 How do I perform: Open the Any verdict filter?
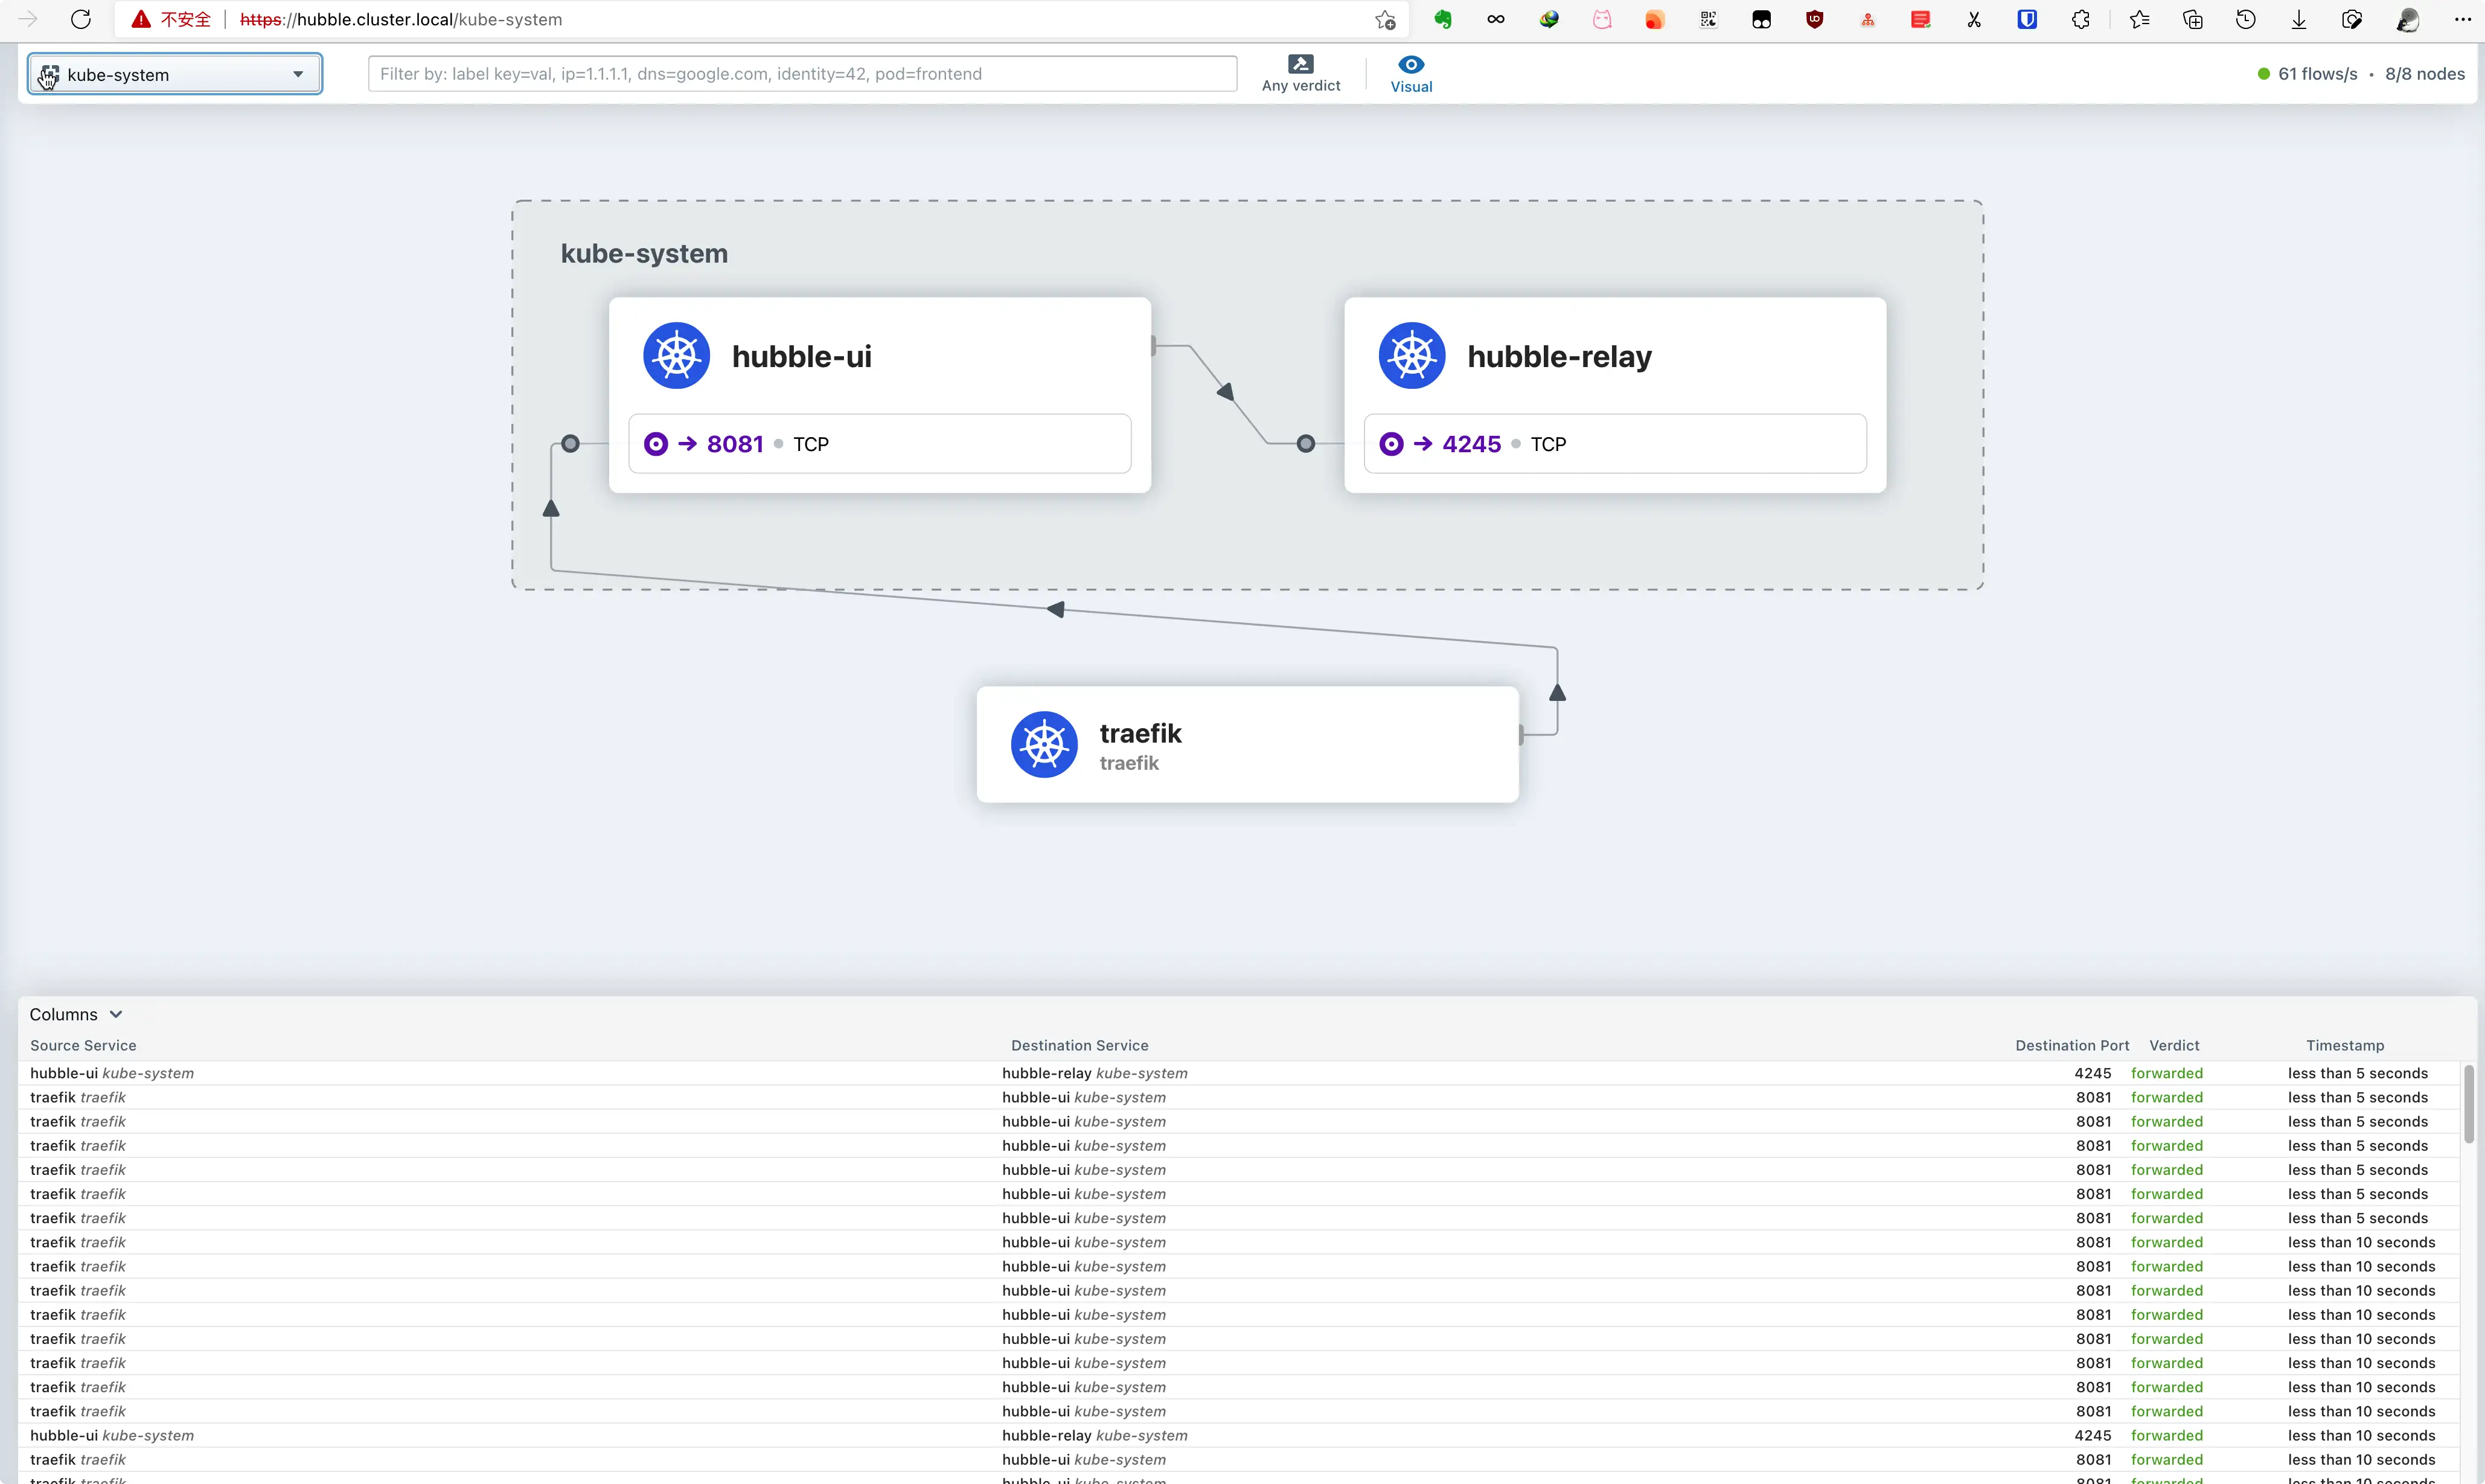tap(1300, 74)
